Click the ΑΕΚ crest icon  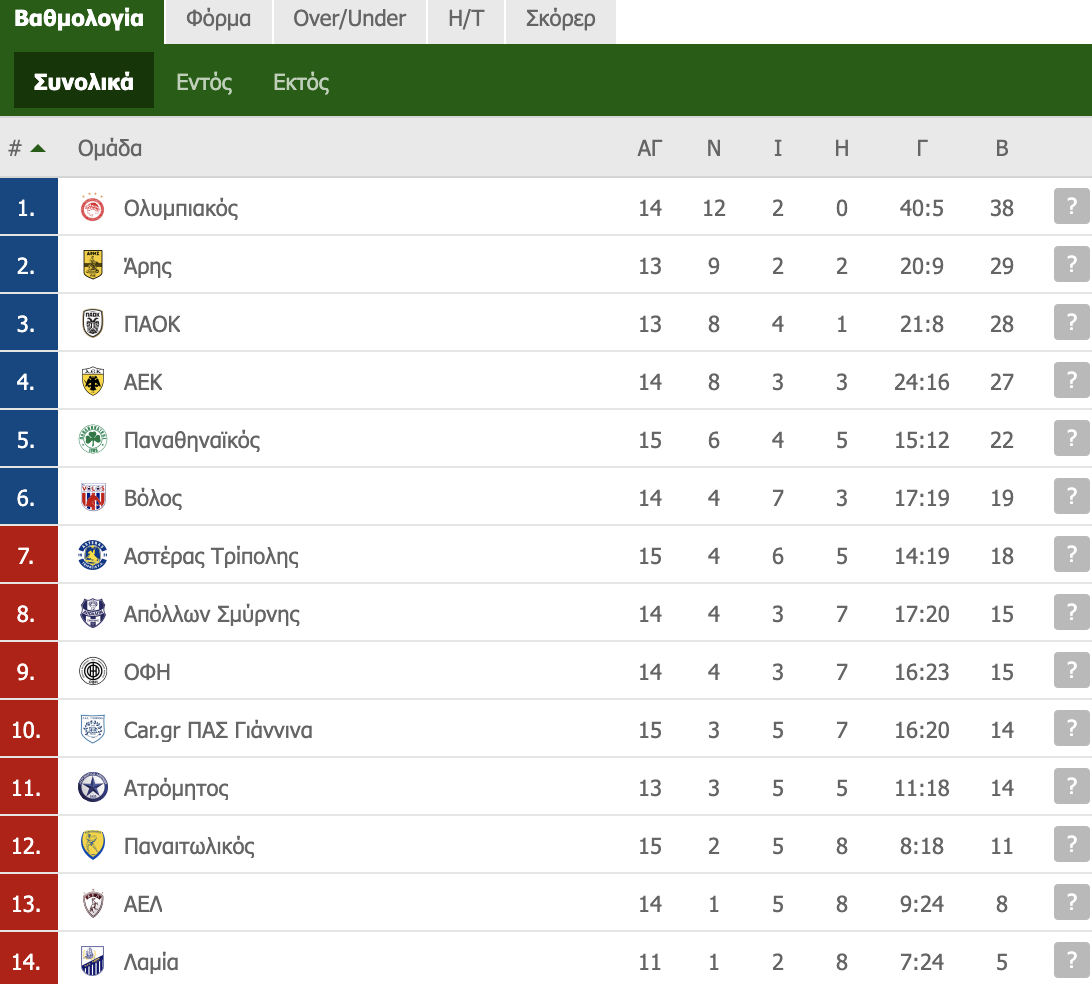(x=92, y=382)
